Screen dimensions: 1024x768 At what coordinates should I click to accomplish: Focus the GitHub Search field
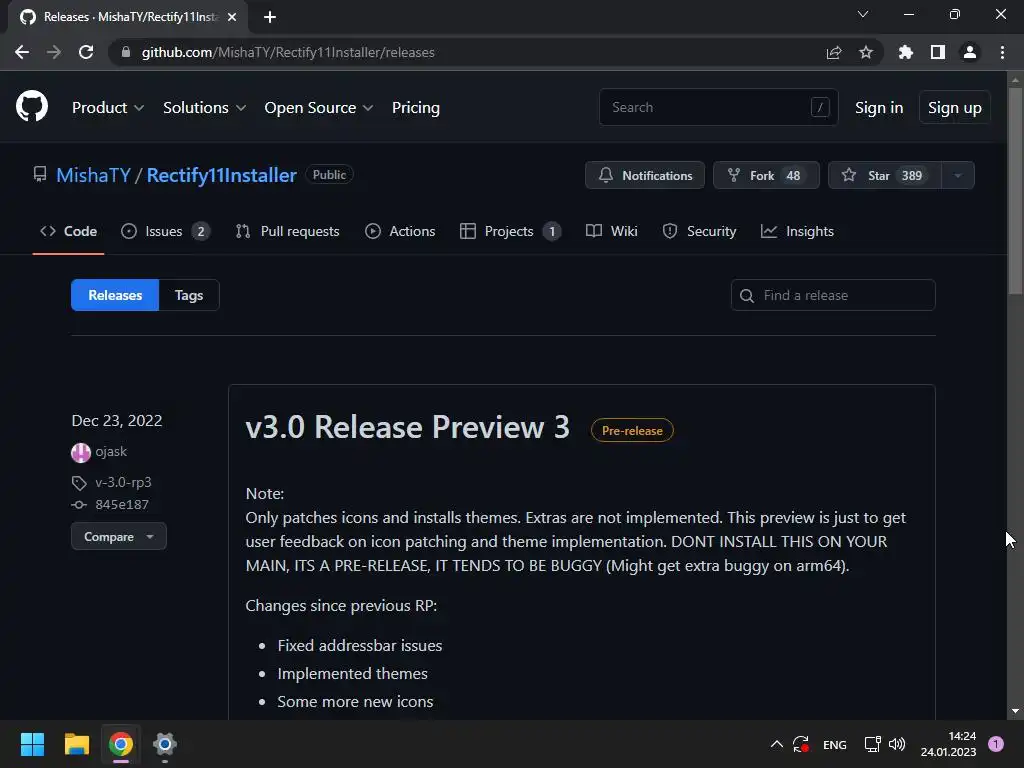coord(718,107)
